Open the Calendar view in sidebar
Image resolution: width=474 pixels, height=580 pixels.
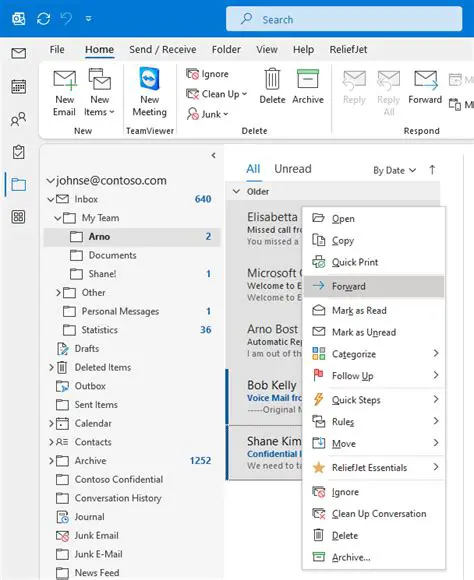click(19, 87)
